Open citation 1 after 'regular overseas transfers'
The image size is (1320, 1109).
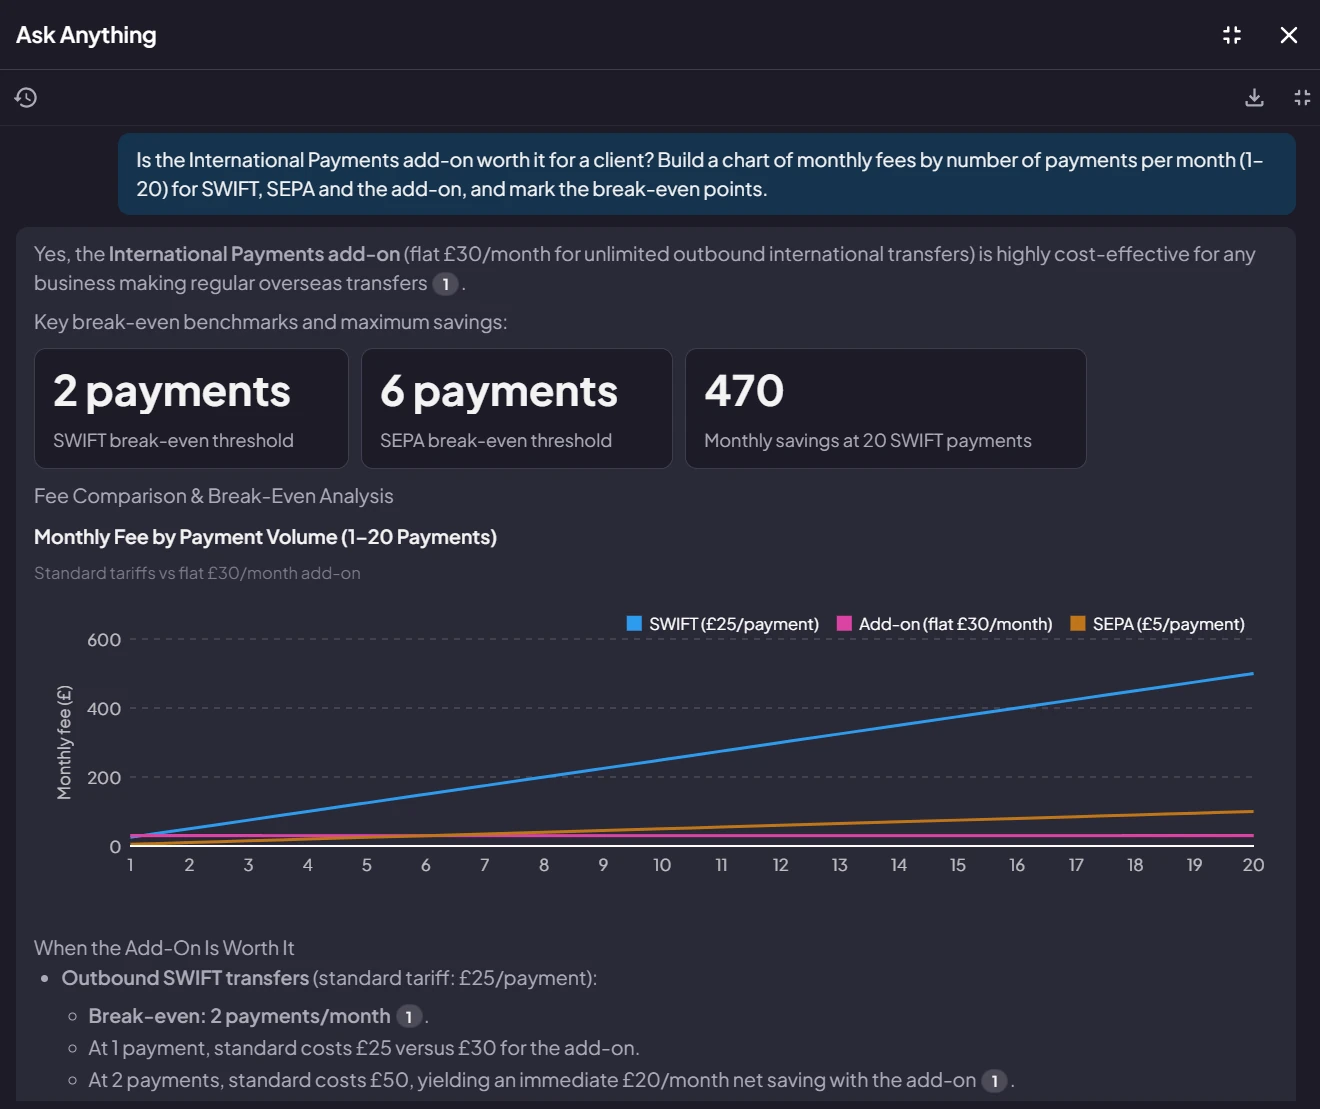point(445,284)
